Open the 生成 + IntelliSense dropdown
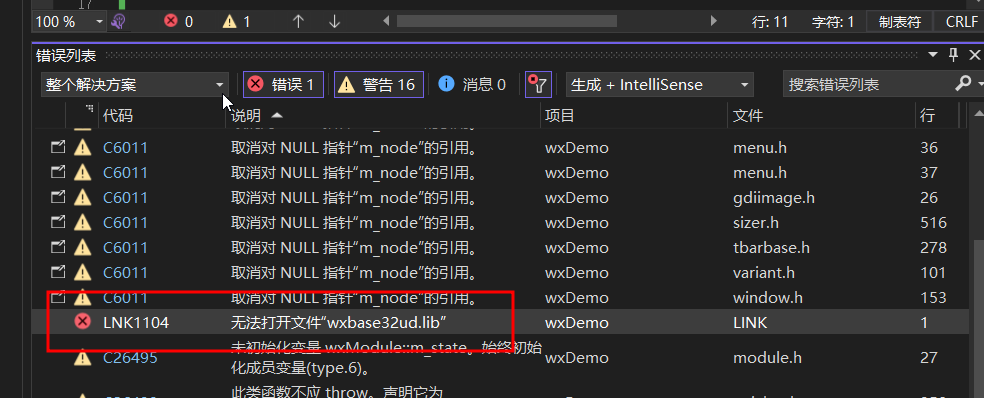This screenshot has height=398, width=984. pos(660,85)
